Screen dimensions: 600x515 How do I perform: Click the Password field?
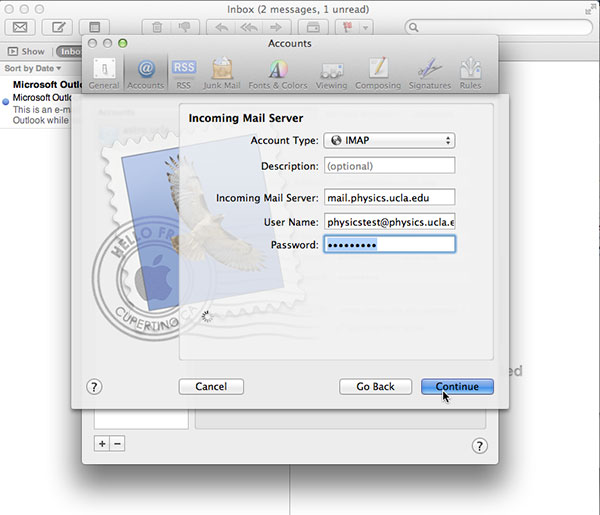390,244
